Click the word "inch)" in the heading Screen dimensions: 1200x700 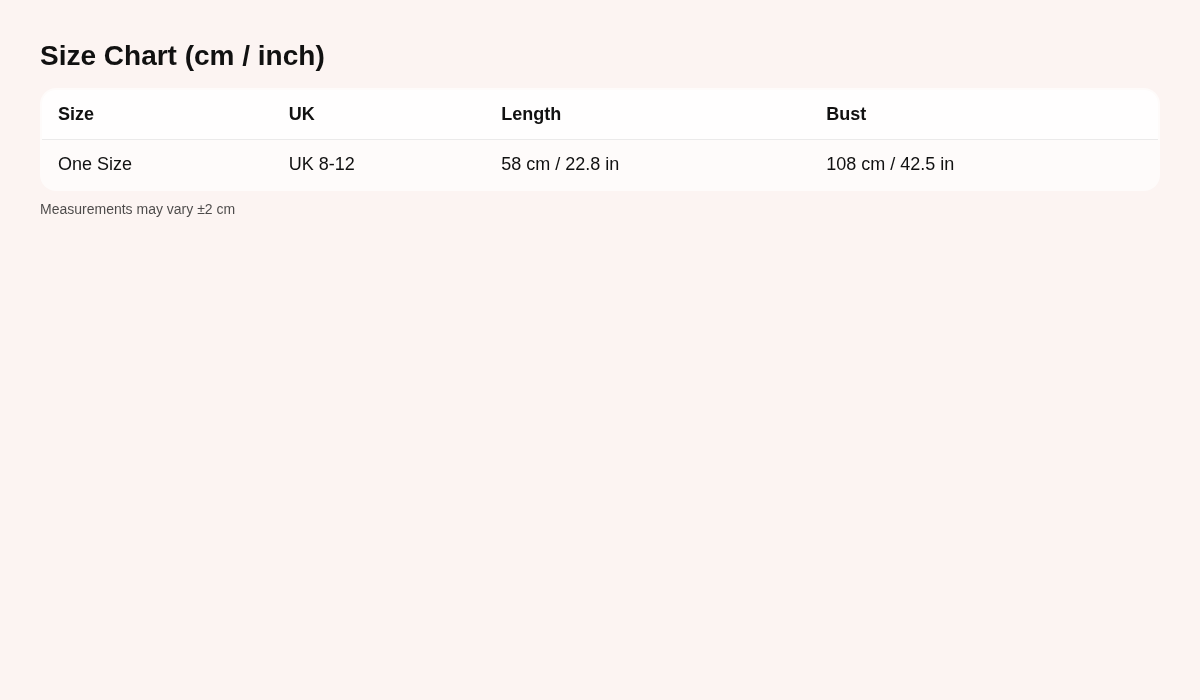[x=291, y=56]
